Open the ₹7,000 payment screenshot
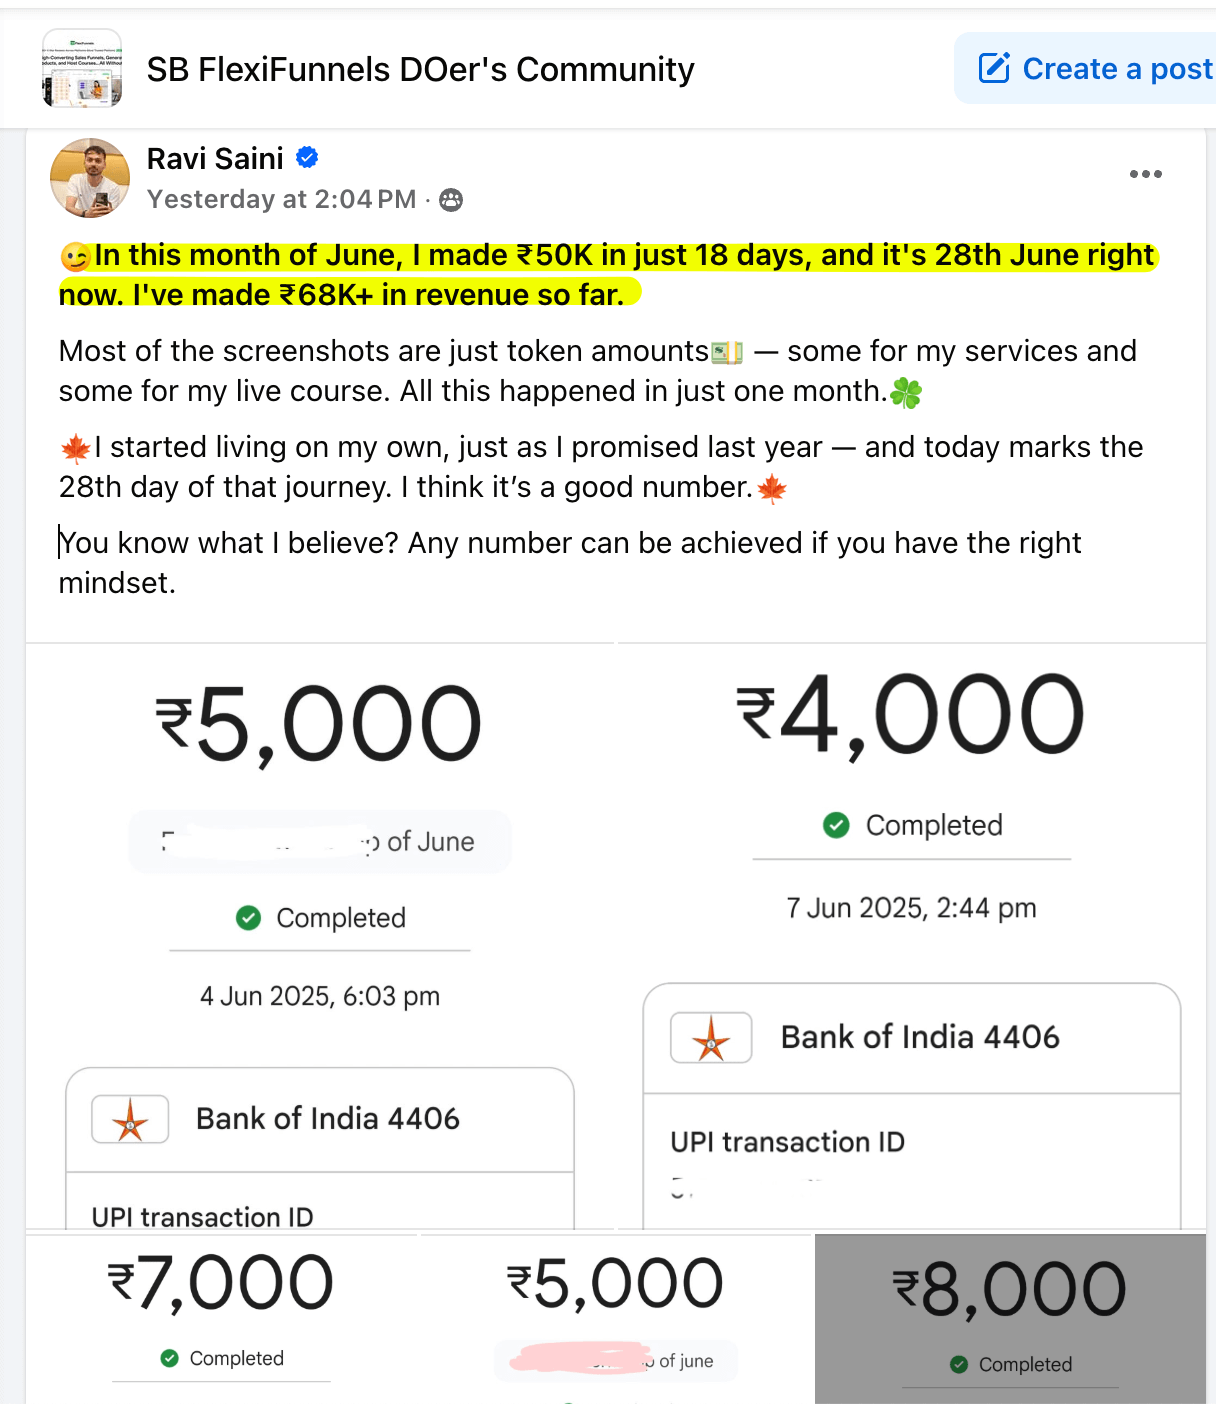Image resolution: width=1216 pixels, height=1404 pixels. coord(220,1318)
